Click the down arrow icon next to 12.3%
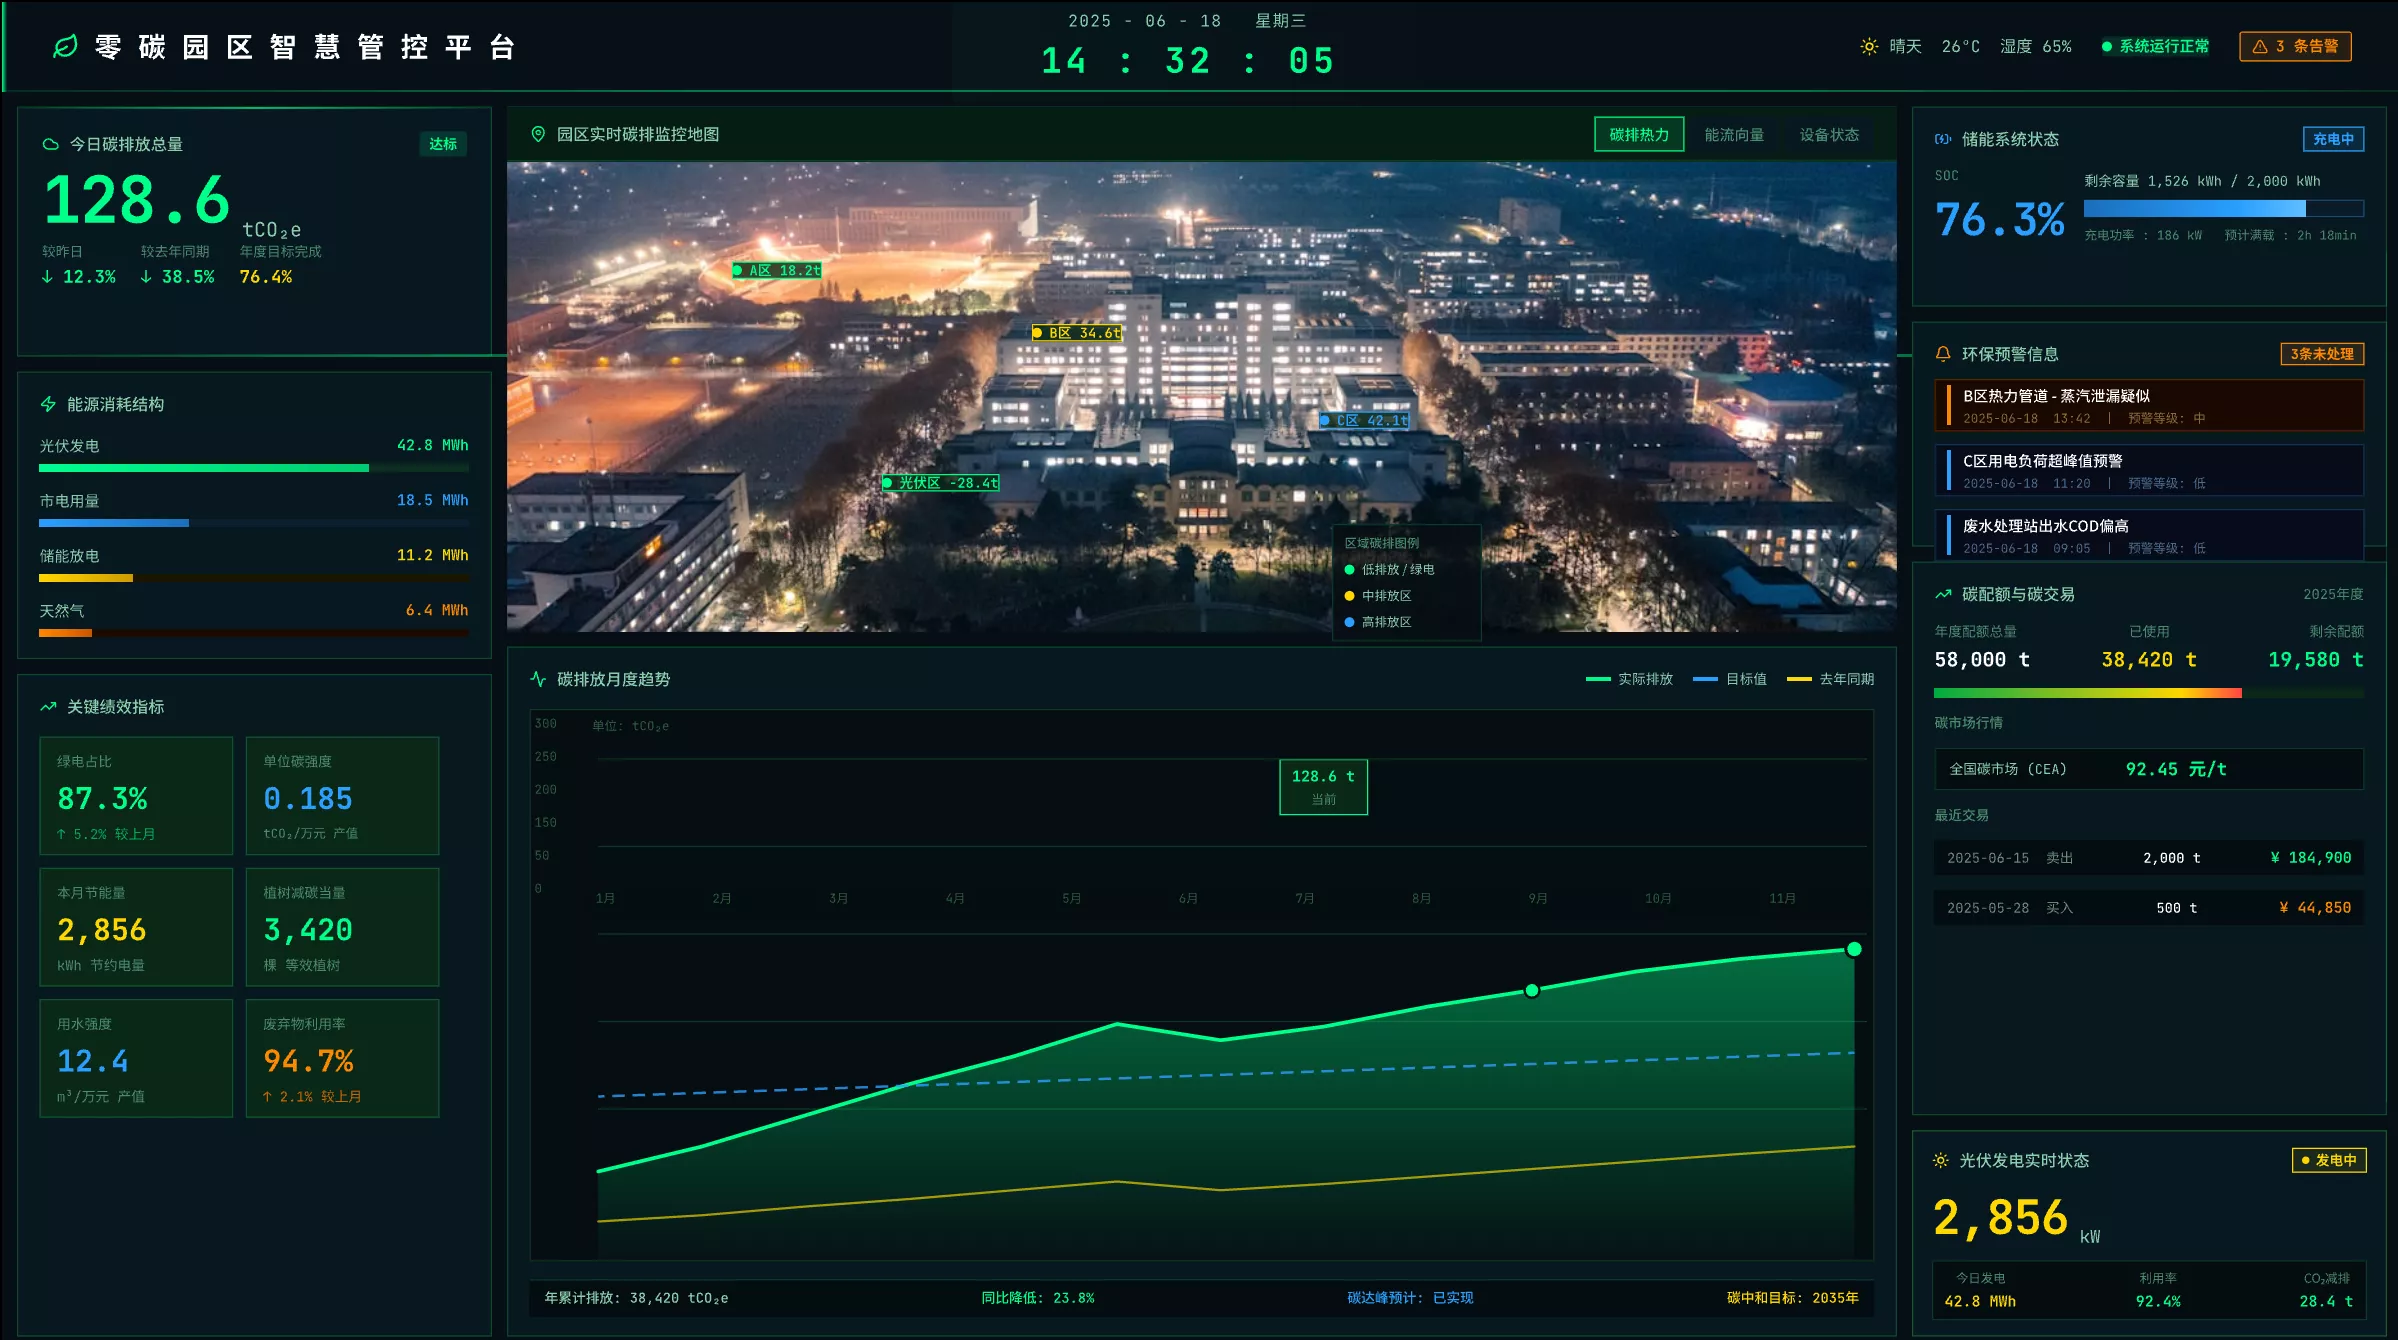This screenshot has height=1340, width=2398. [47, 276]
